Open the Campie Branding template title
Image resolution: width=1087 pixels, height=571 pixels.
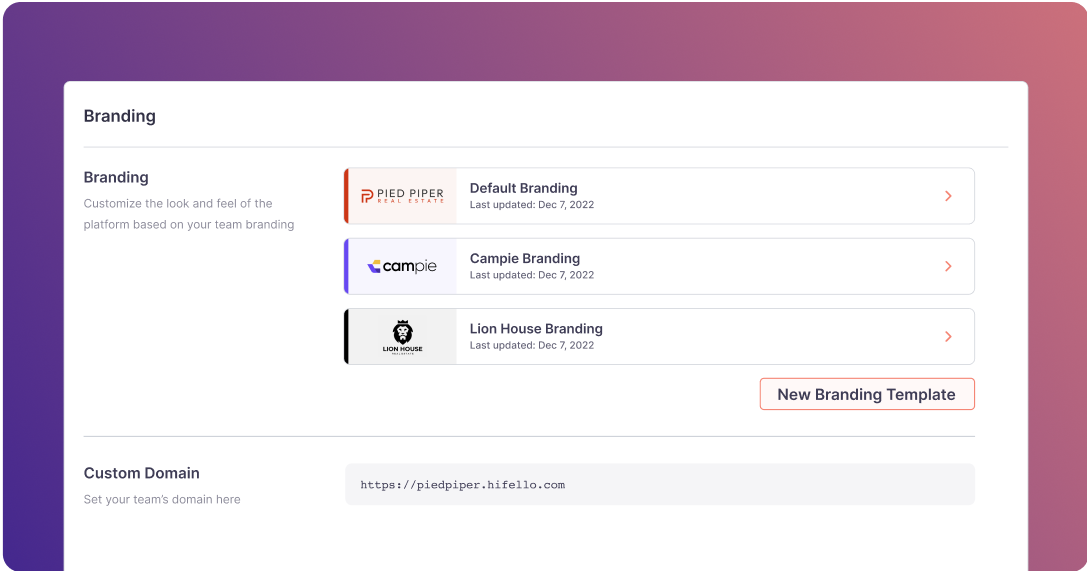point(525,258)
